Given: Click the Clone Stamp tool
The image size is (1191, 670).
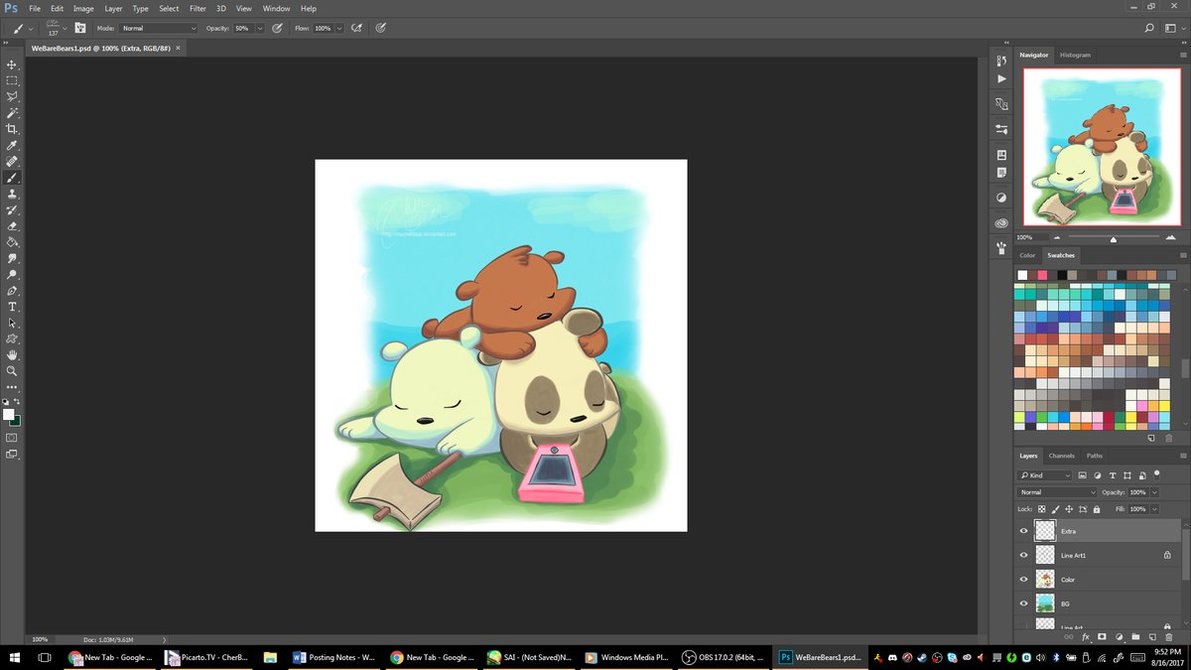Looking at the screenshot, I should pyautogui.click(x=12, y=194).
